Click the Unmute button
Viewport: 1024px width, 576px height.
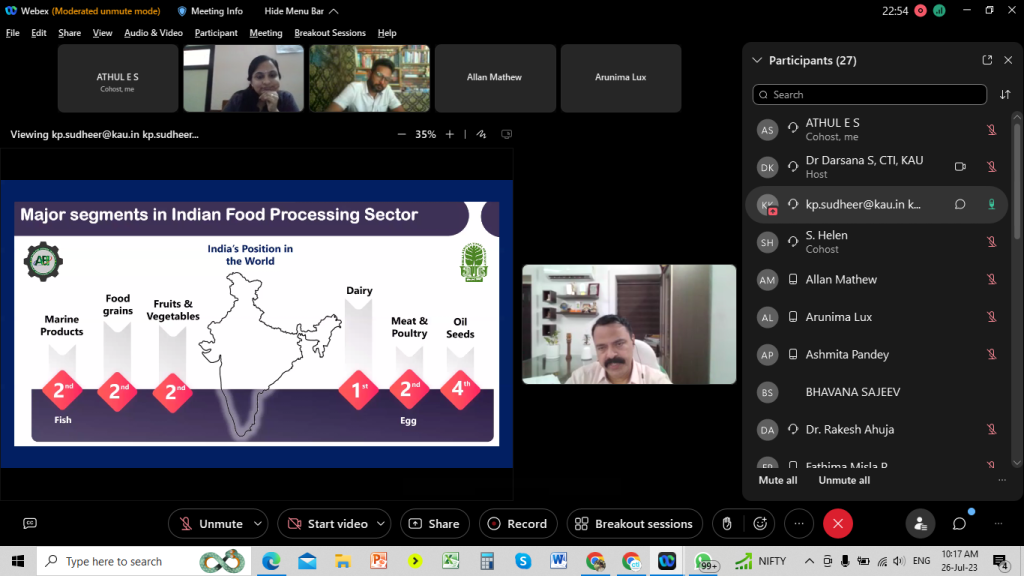tap(210, 524)
